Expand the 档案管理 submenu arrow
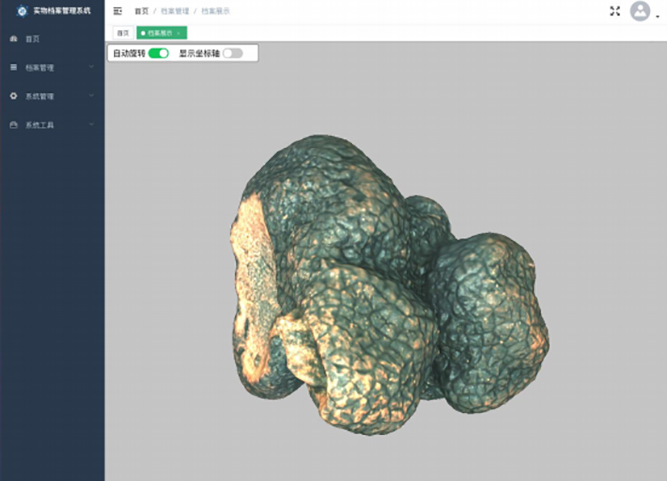Screen dimensions: 667x481 [x=91, y=67]
